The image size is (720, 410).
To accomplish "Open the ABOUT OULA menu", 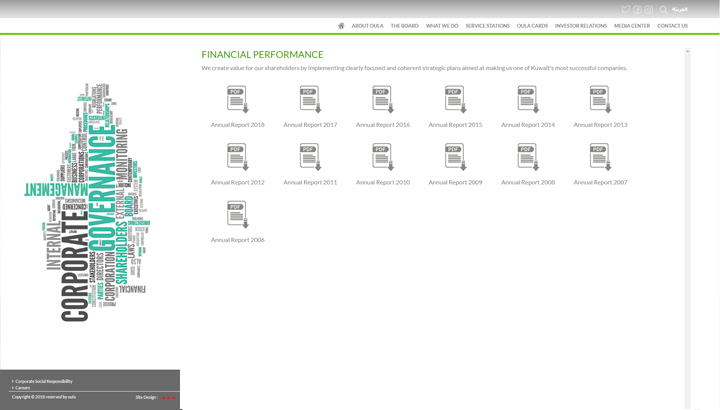I will click(367, 26).
